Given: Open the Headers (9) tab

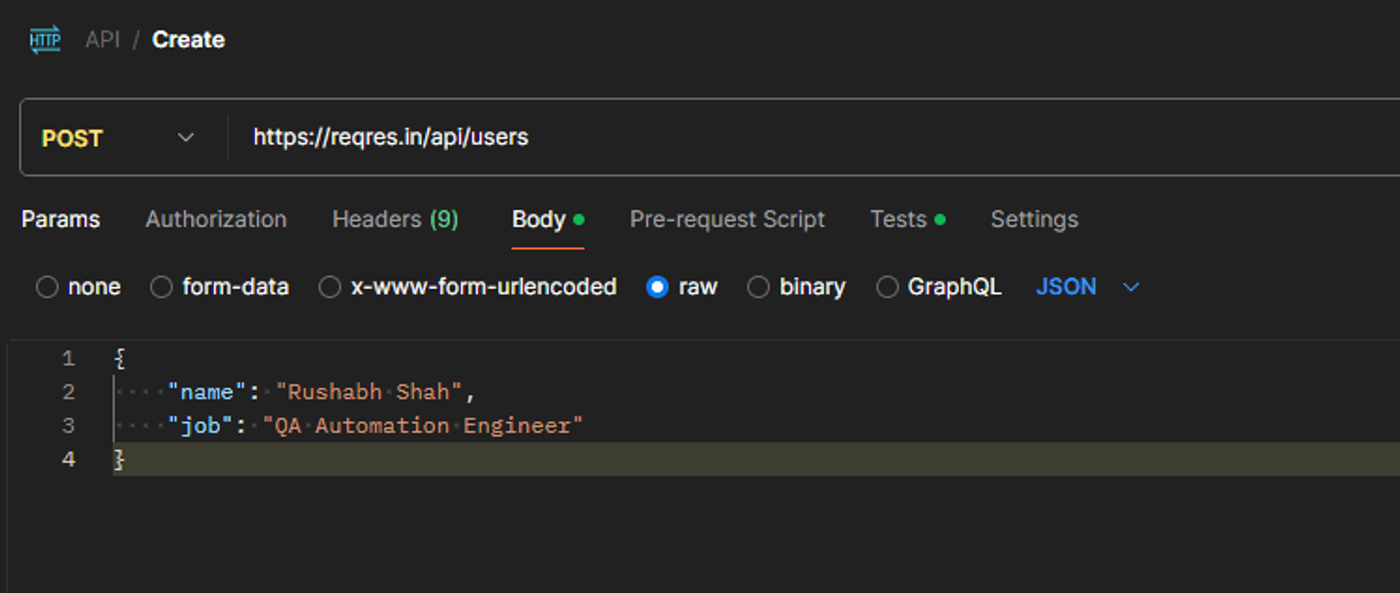Looking at the screenshot, I should 395,219.
